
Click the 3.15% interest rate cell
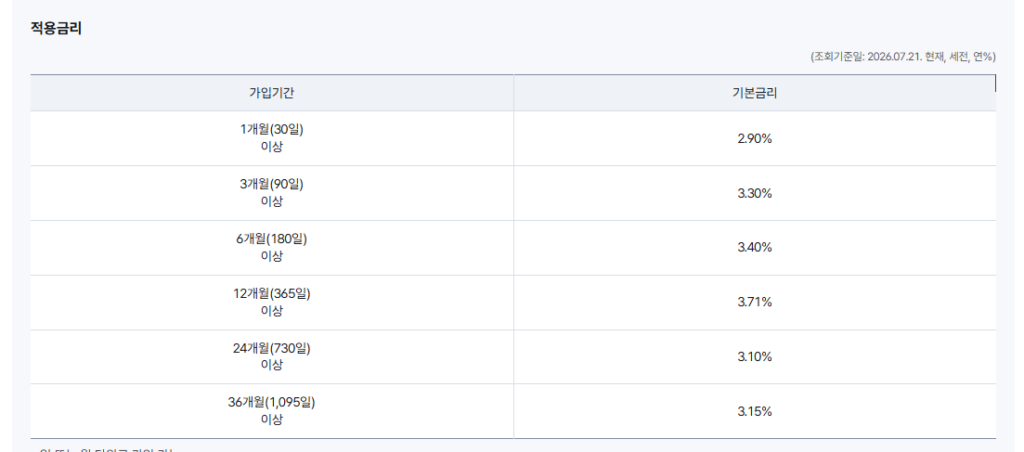click(755, 412)
